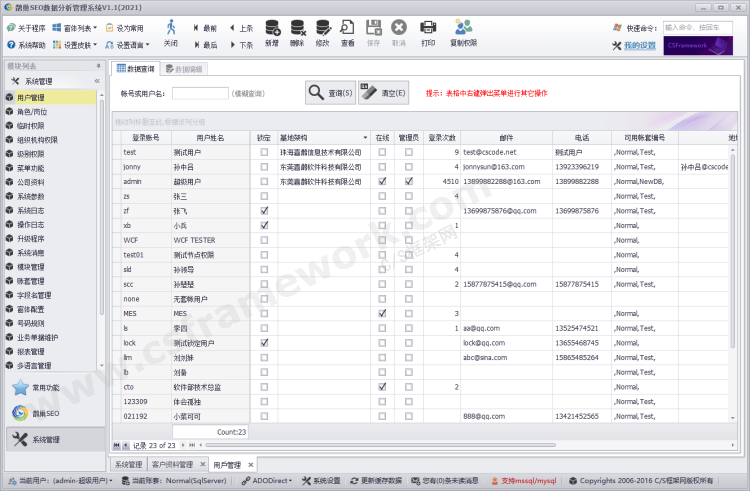Image resolution: width=750 pixels, height=491 pixels.
Task: Open 当前用户 admin dropdown in status bar
Action: pos(61,480)
